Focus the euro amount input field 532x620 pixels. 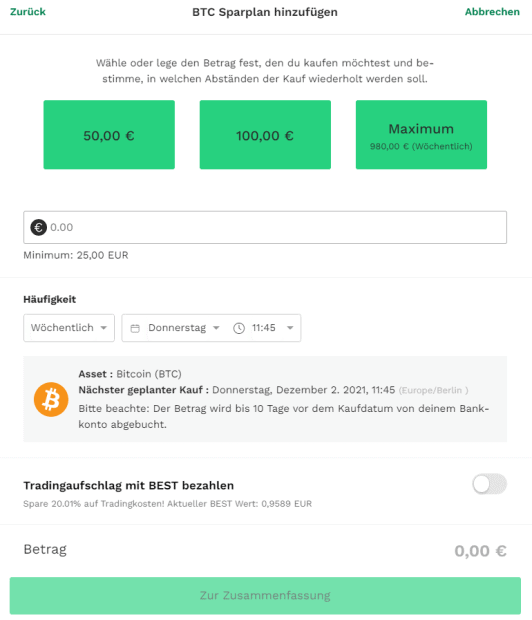[x=265, y=227]
